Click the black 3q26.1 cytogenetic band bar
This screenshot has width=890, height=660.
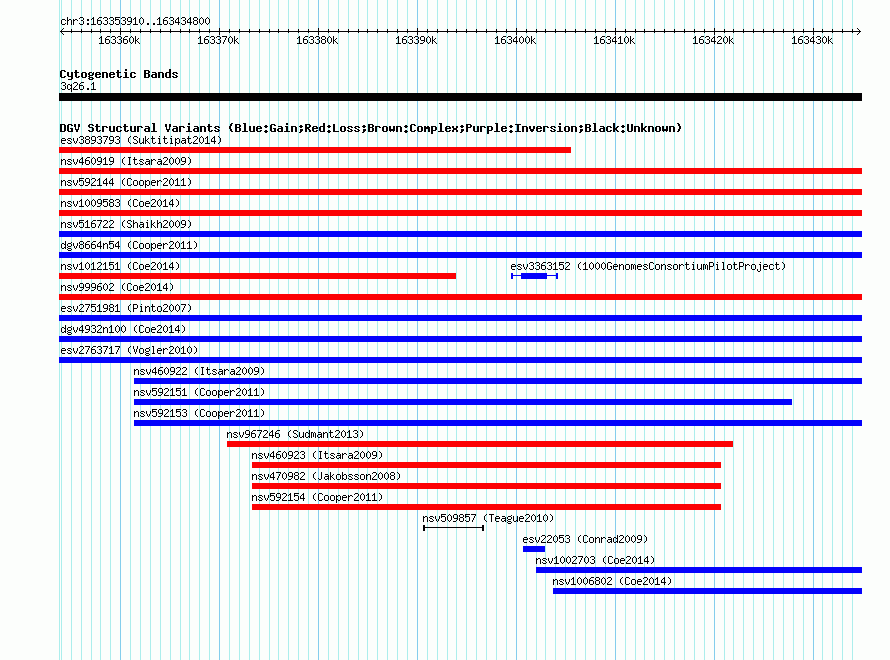pos(460,97)
